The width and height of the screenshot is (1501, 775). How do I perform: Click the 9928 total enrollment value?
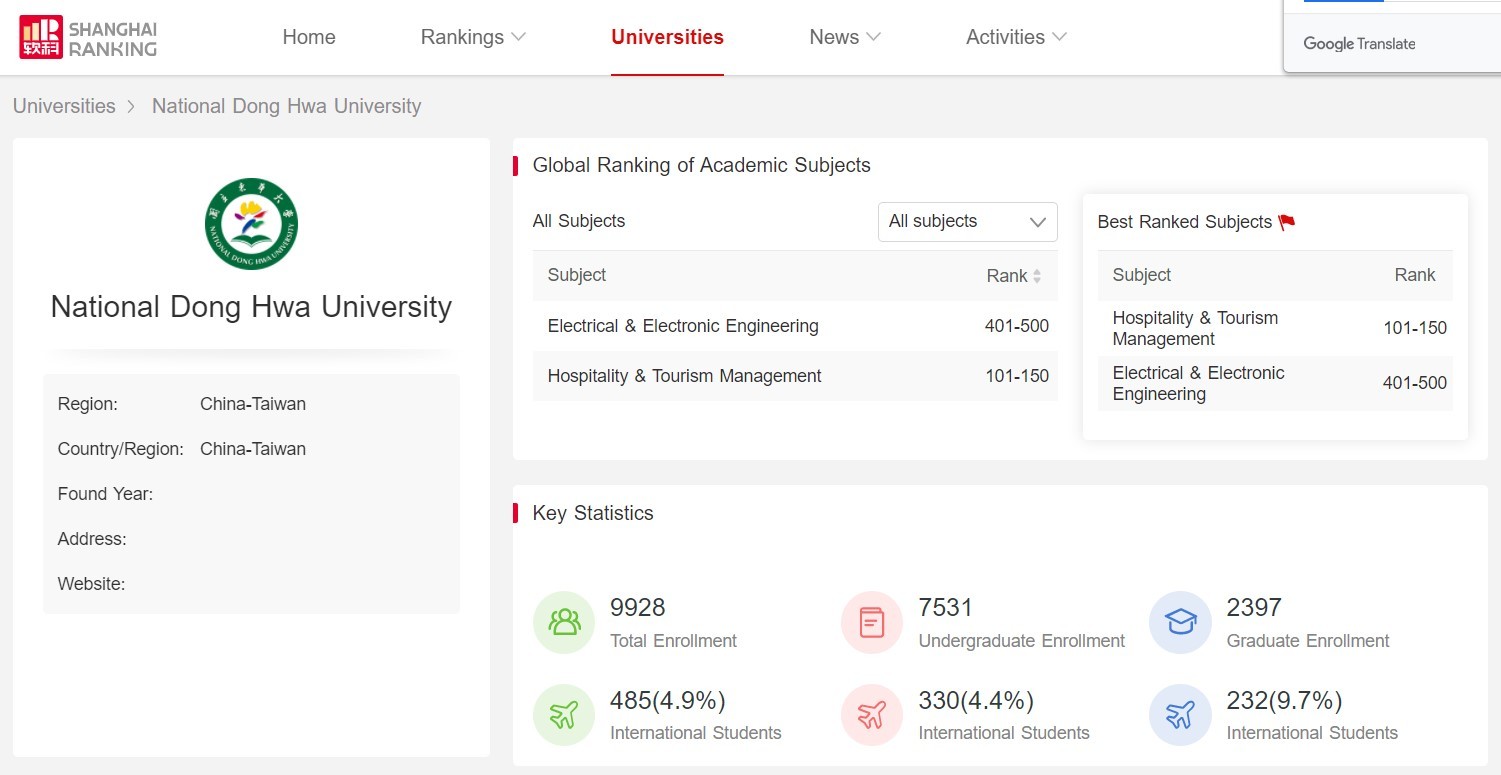(x=637, y=608)
